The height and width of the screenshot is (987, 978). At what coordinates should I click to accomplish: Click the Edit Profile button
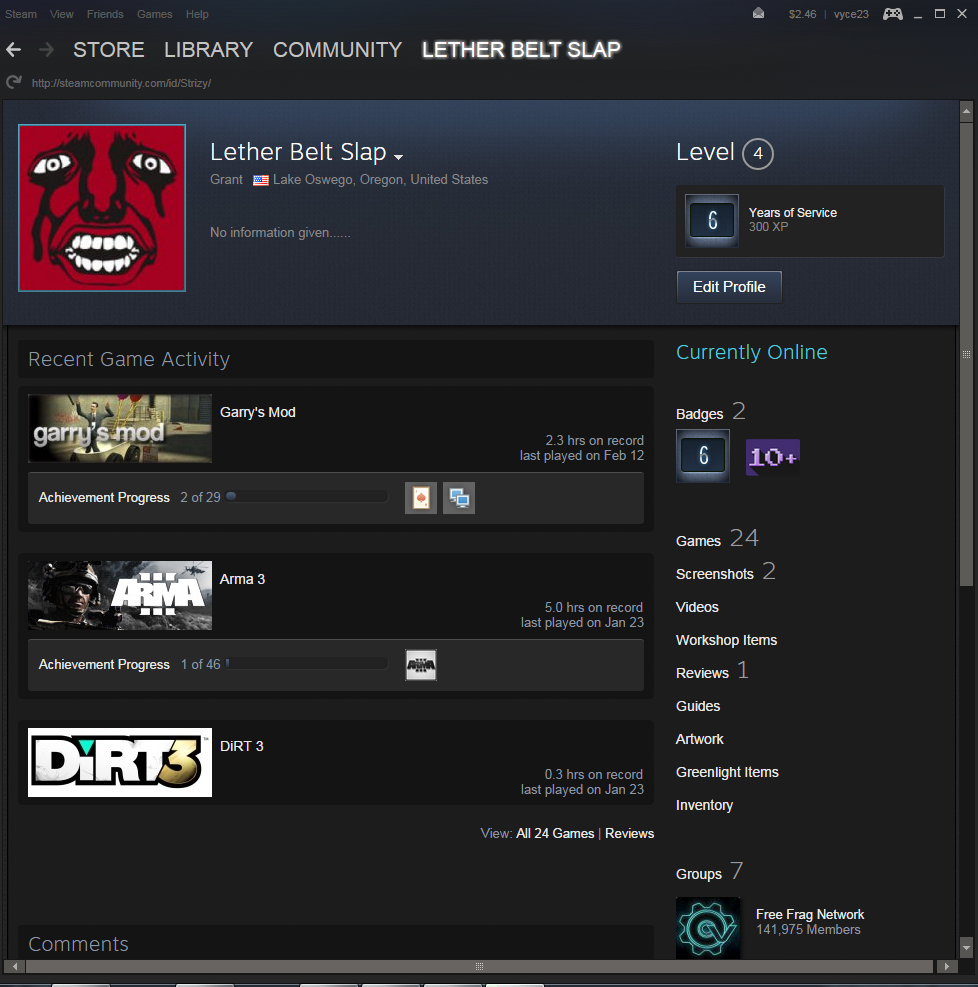[729, 287]
